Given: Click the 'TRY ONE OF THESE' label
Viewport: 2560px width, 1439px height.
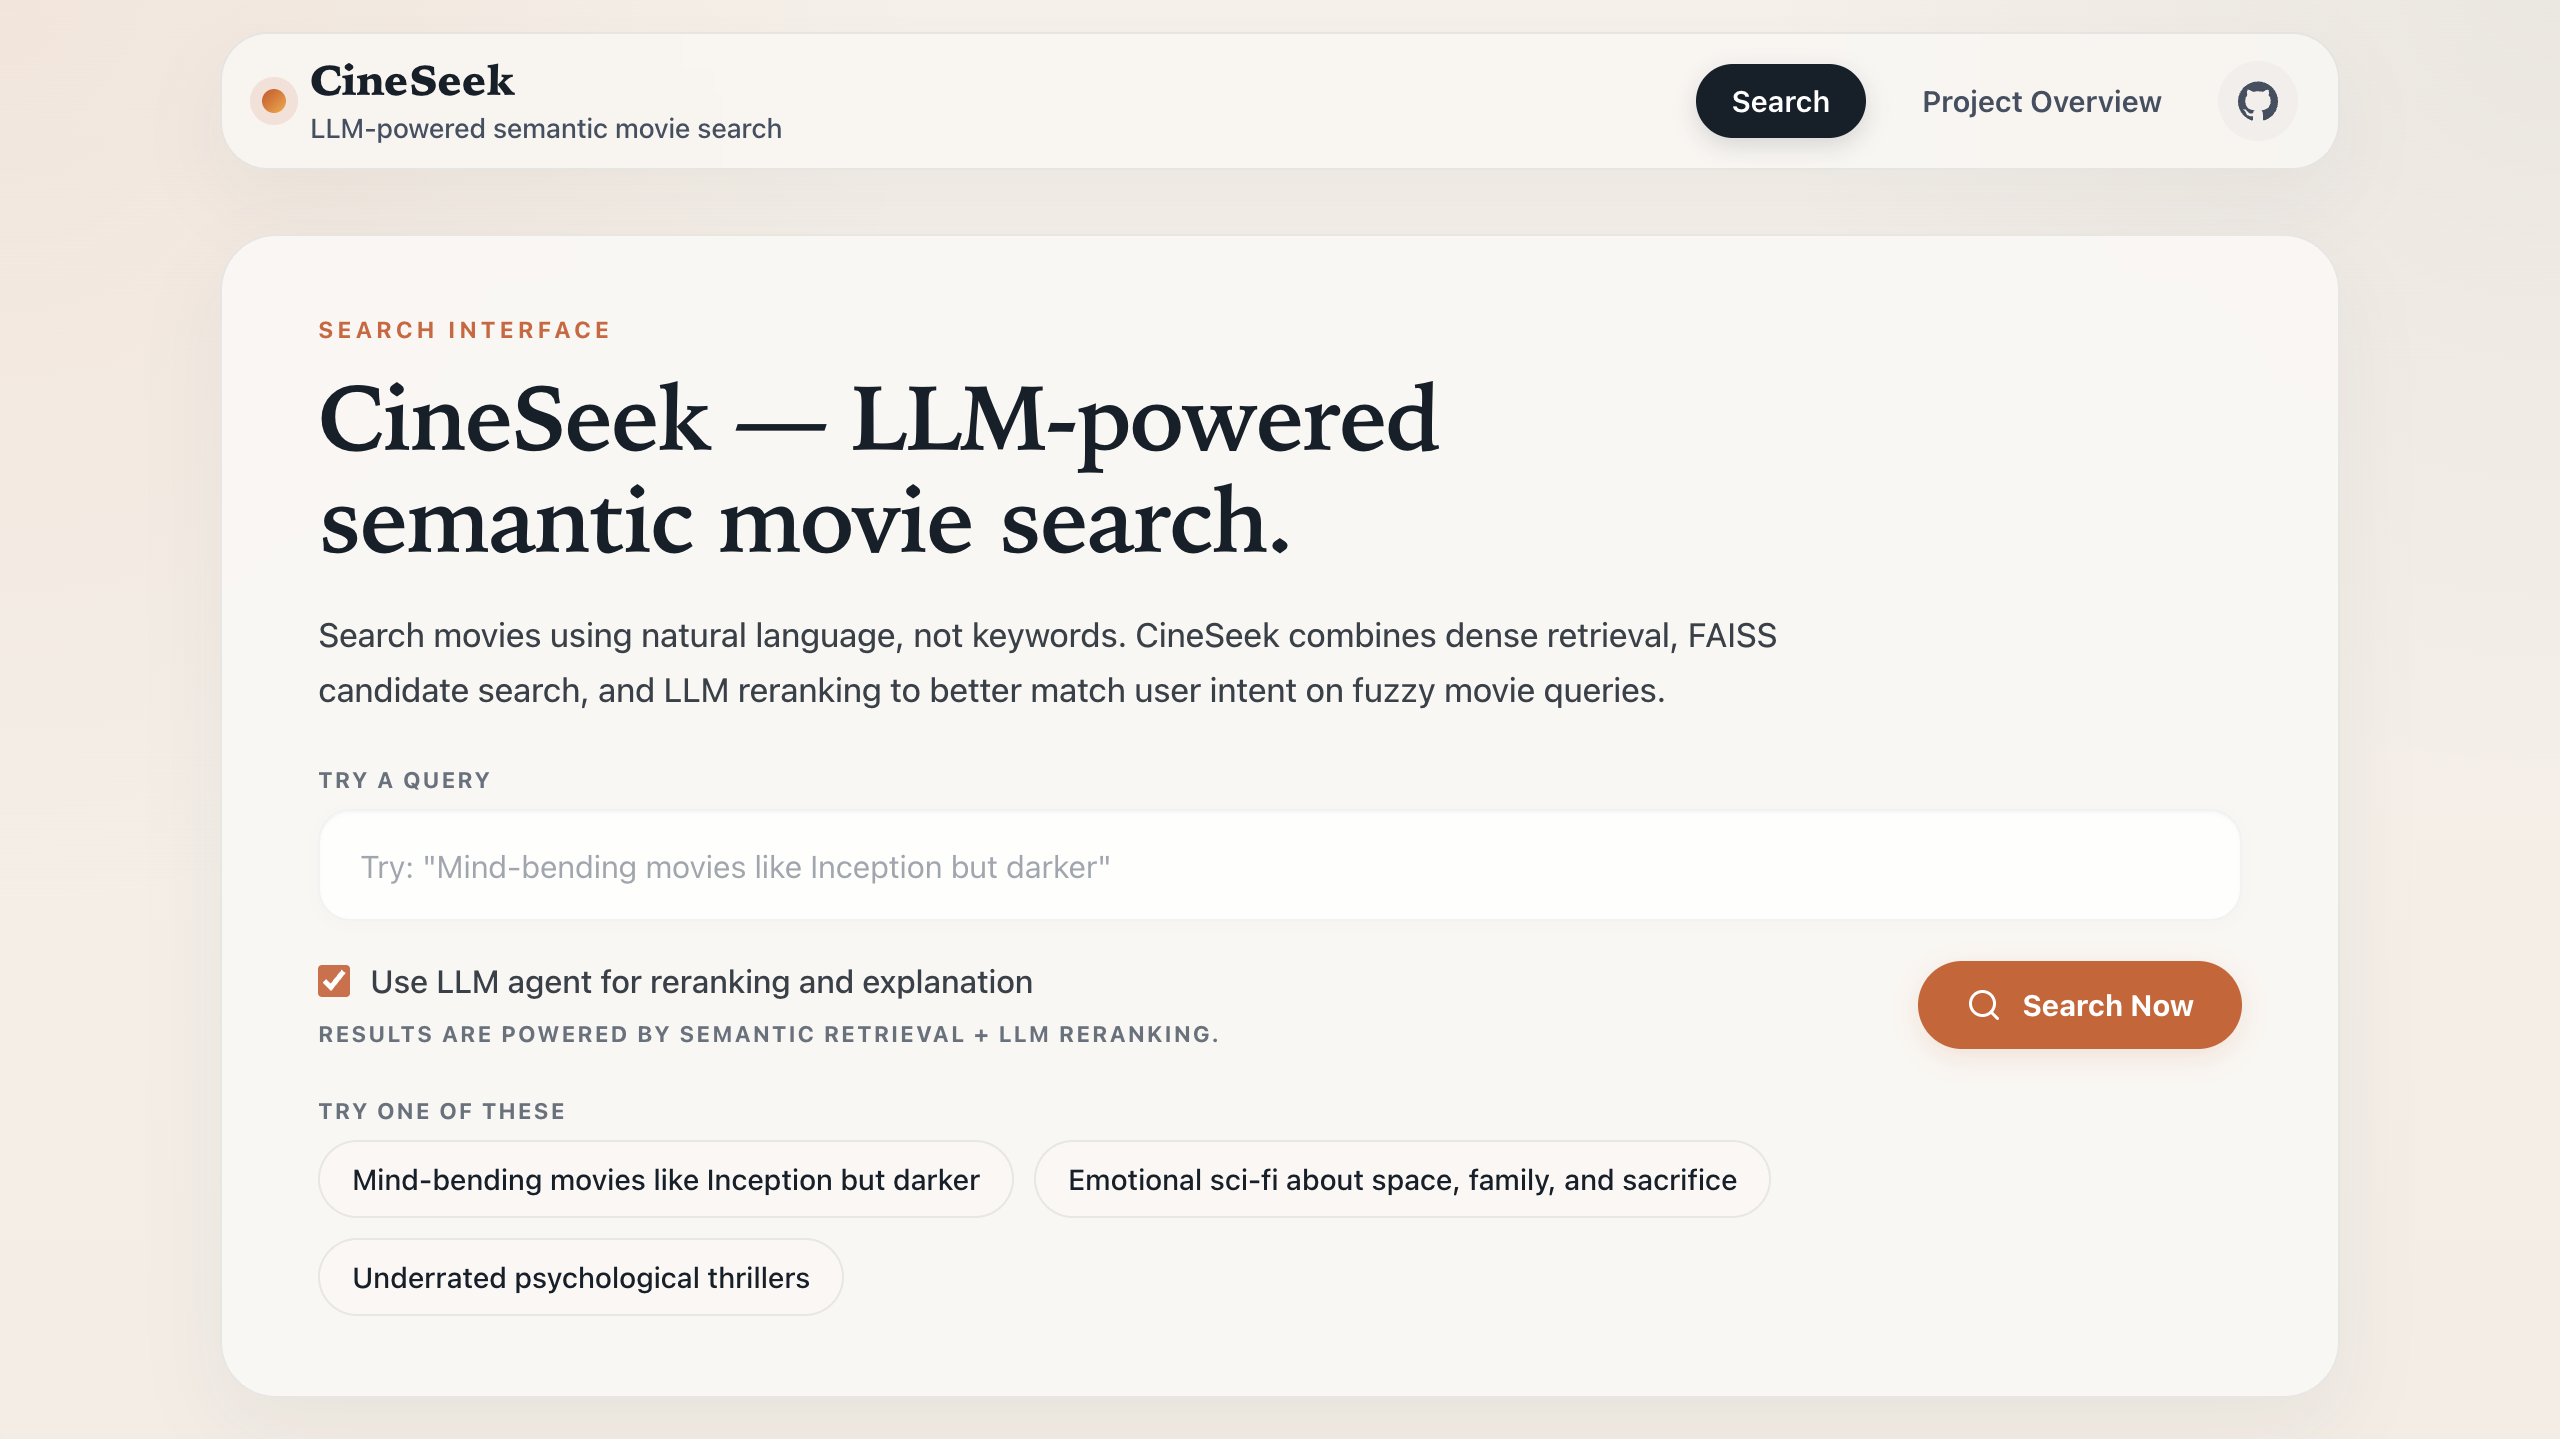Looking at the screenshot, I should 442,1111.
